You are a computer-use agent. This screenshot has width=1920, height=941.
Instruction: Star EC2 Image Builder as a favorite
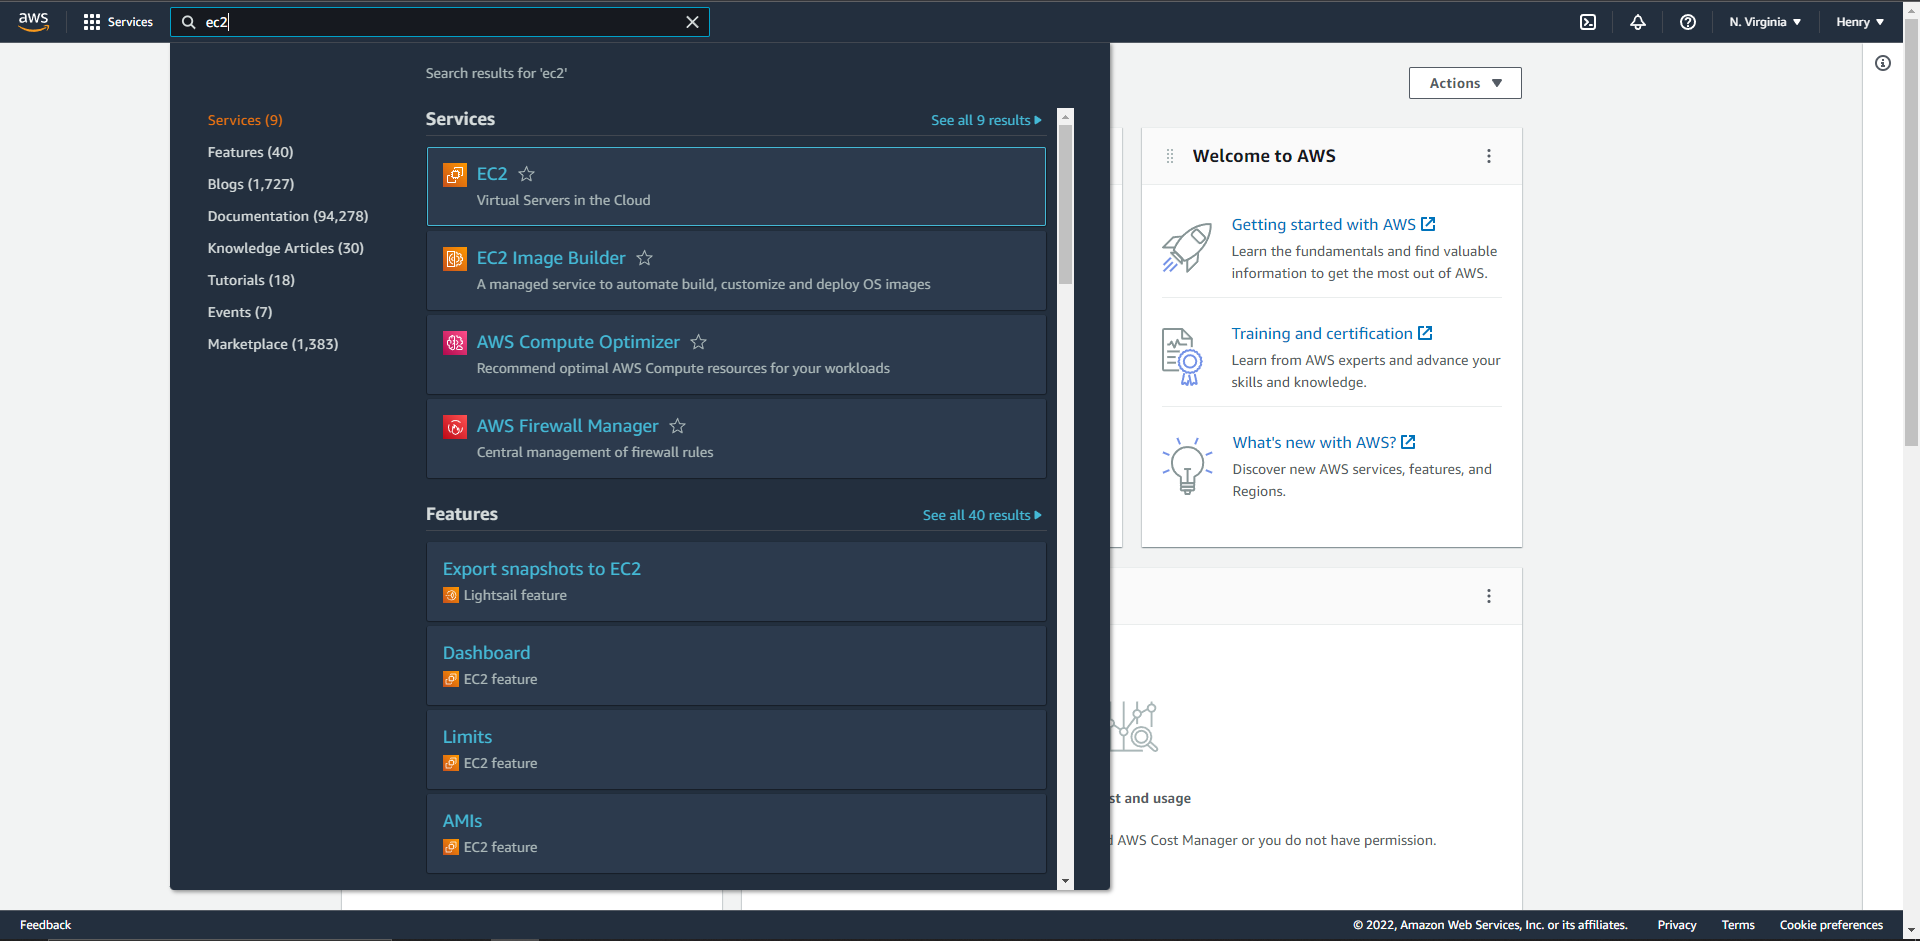[x=645, y=258]
